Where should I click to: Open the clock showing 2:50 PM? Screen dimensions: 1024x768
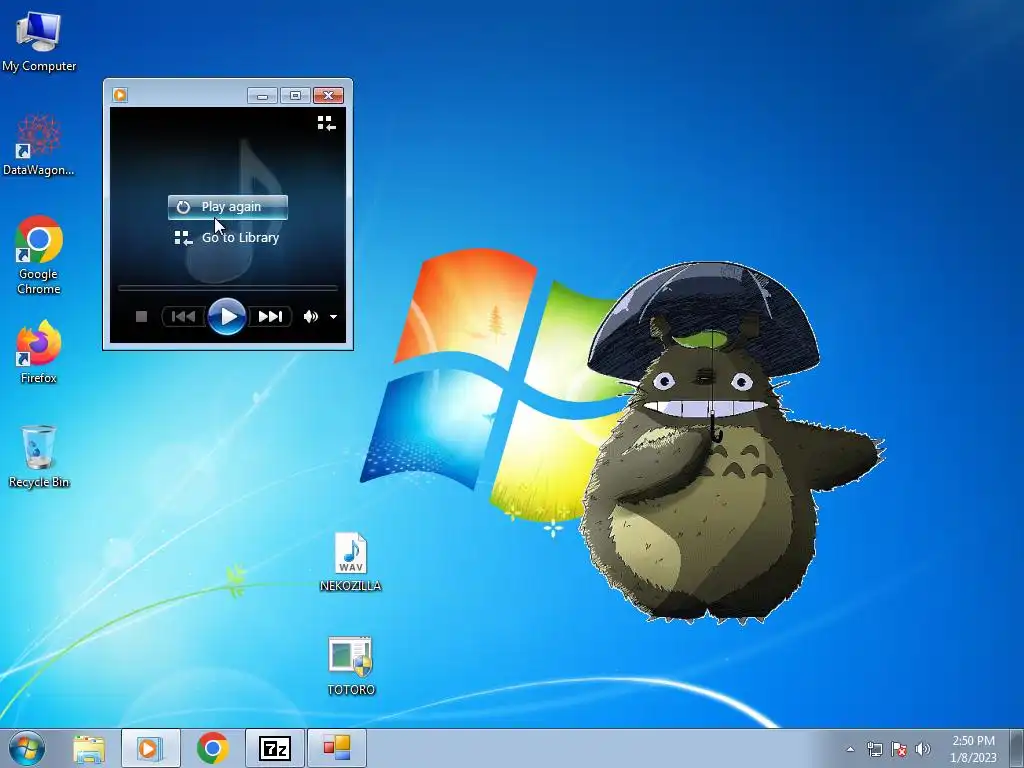coord(973,749)
